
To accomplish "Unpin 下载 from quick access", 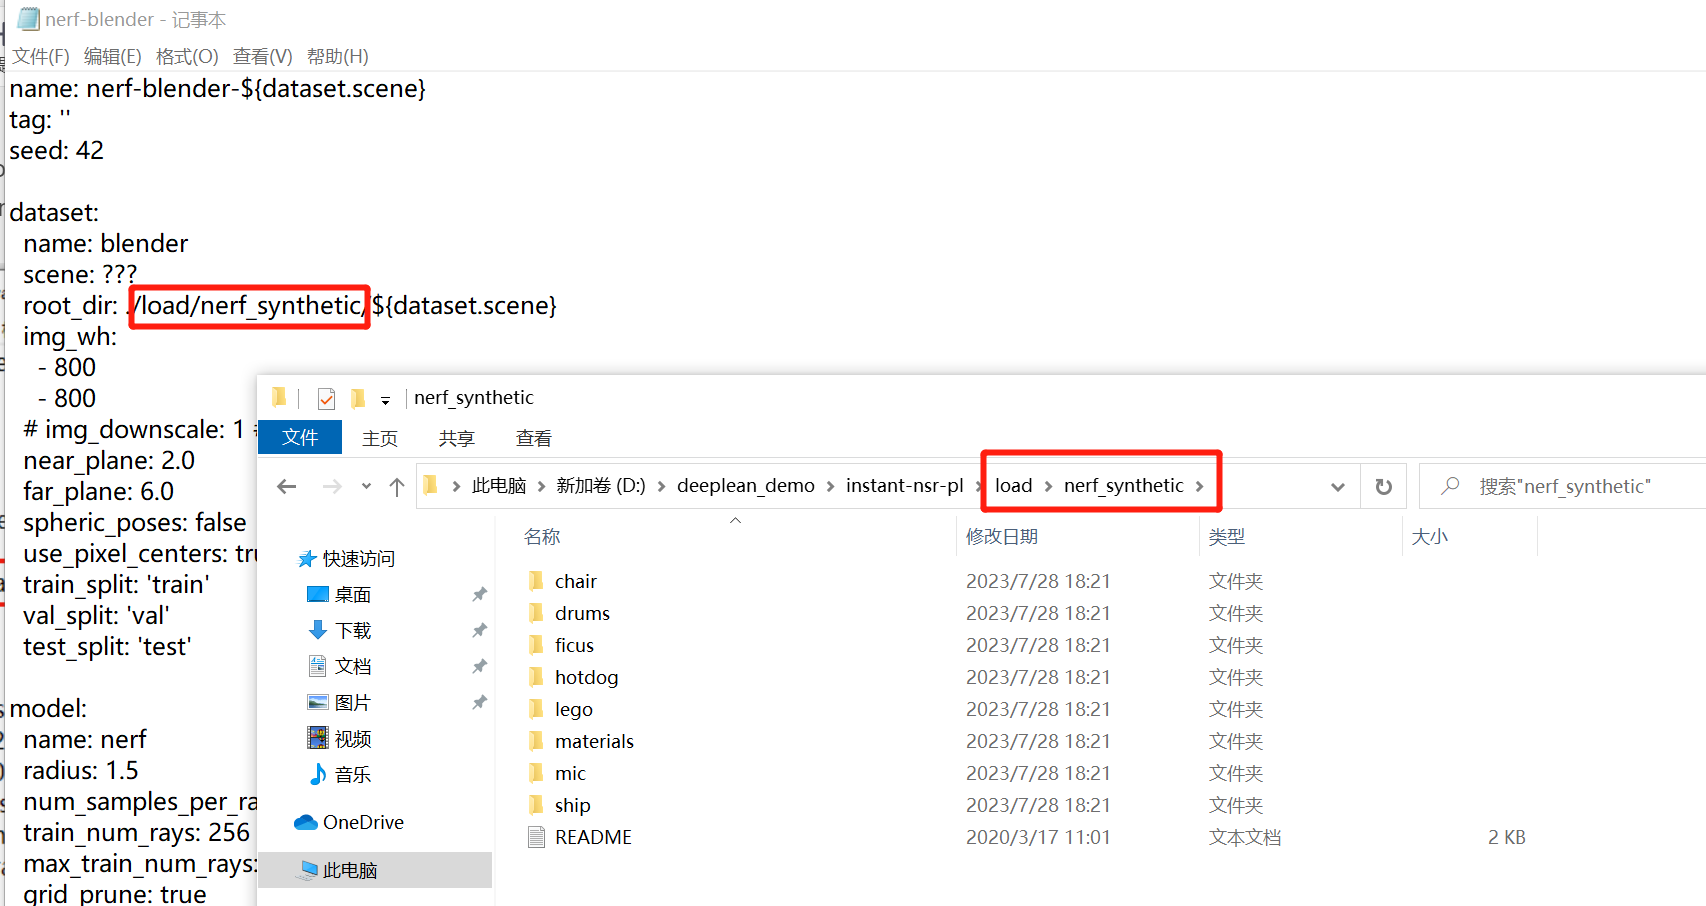I will tap(479, 630).
